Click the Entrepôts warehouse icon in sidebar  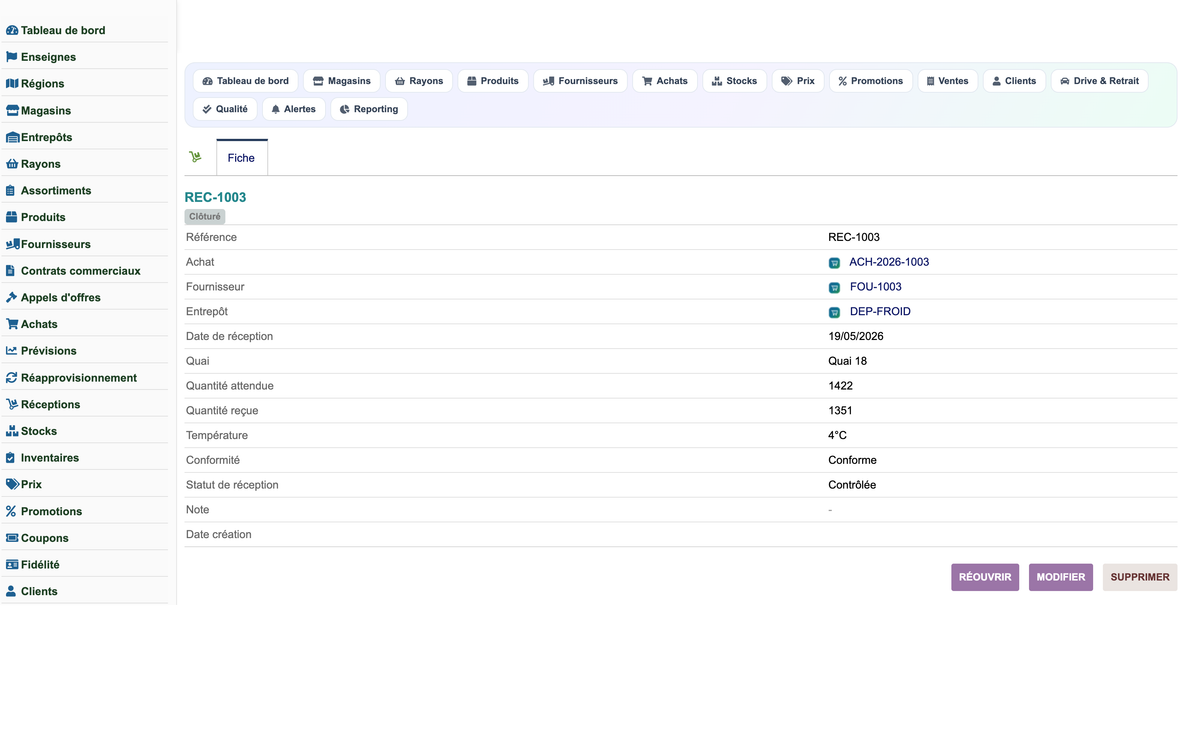click(12, 137)
